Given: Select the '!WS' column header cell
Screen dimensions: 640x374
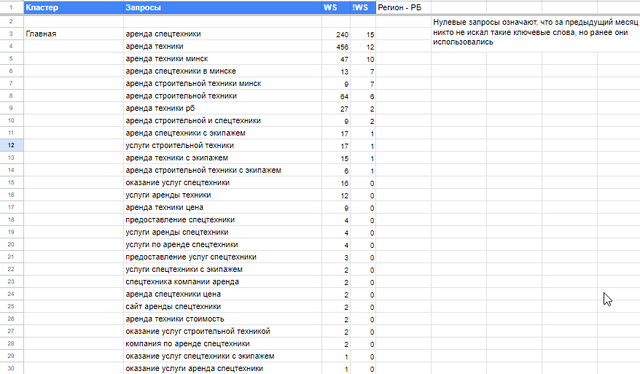Looking at the screenshot, I should [x=363, y=7].
